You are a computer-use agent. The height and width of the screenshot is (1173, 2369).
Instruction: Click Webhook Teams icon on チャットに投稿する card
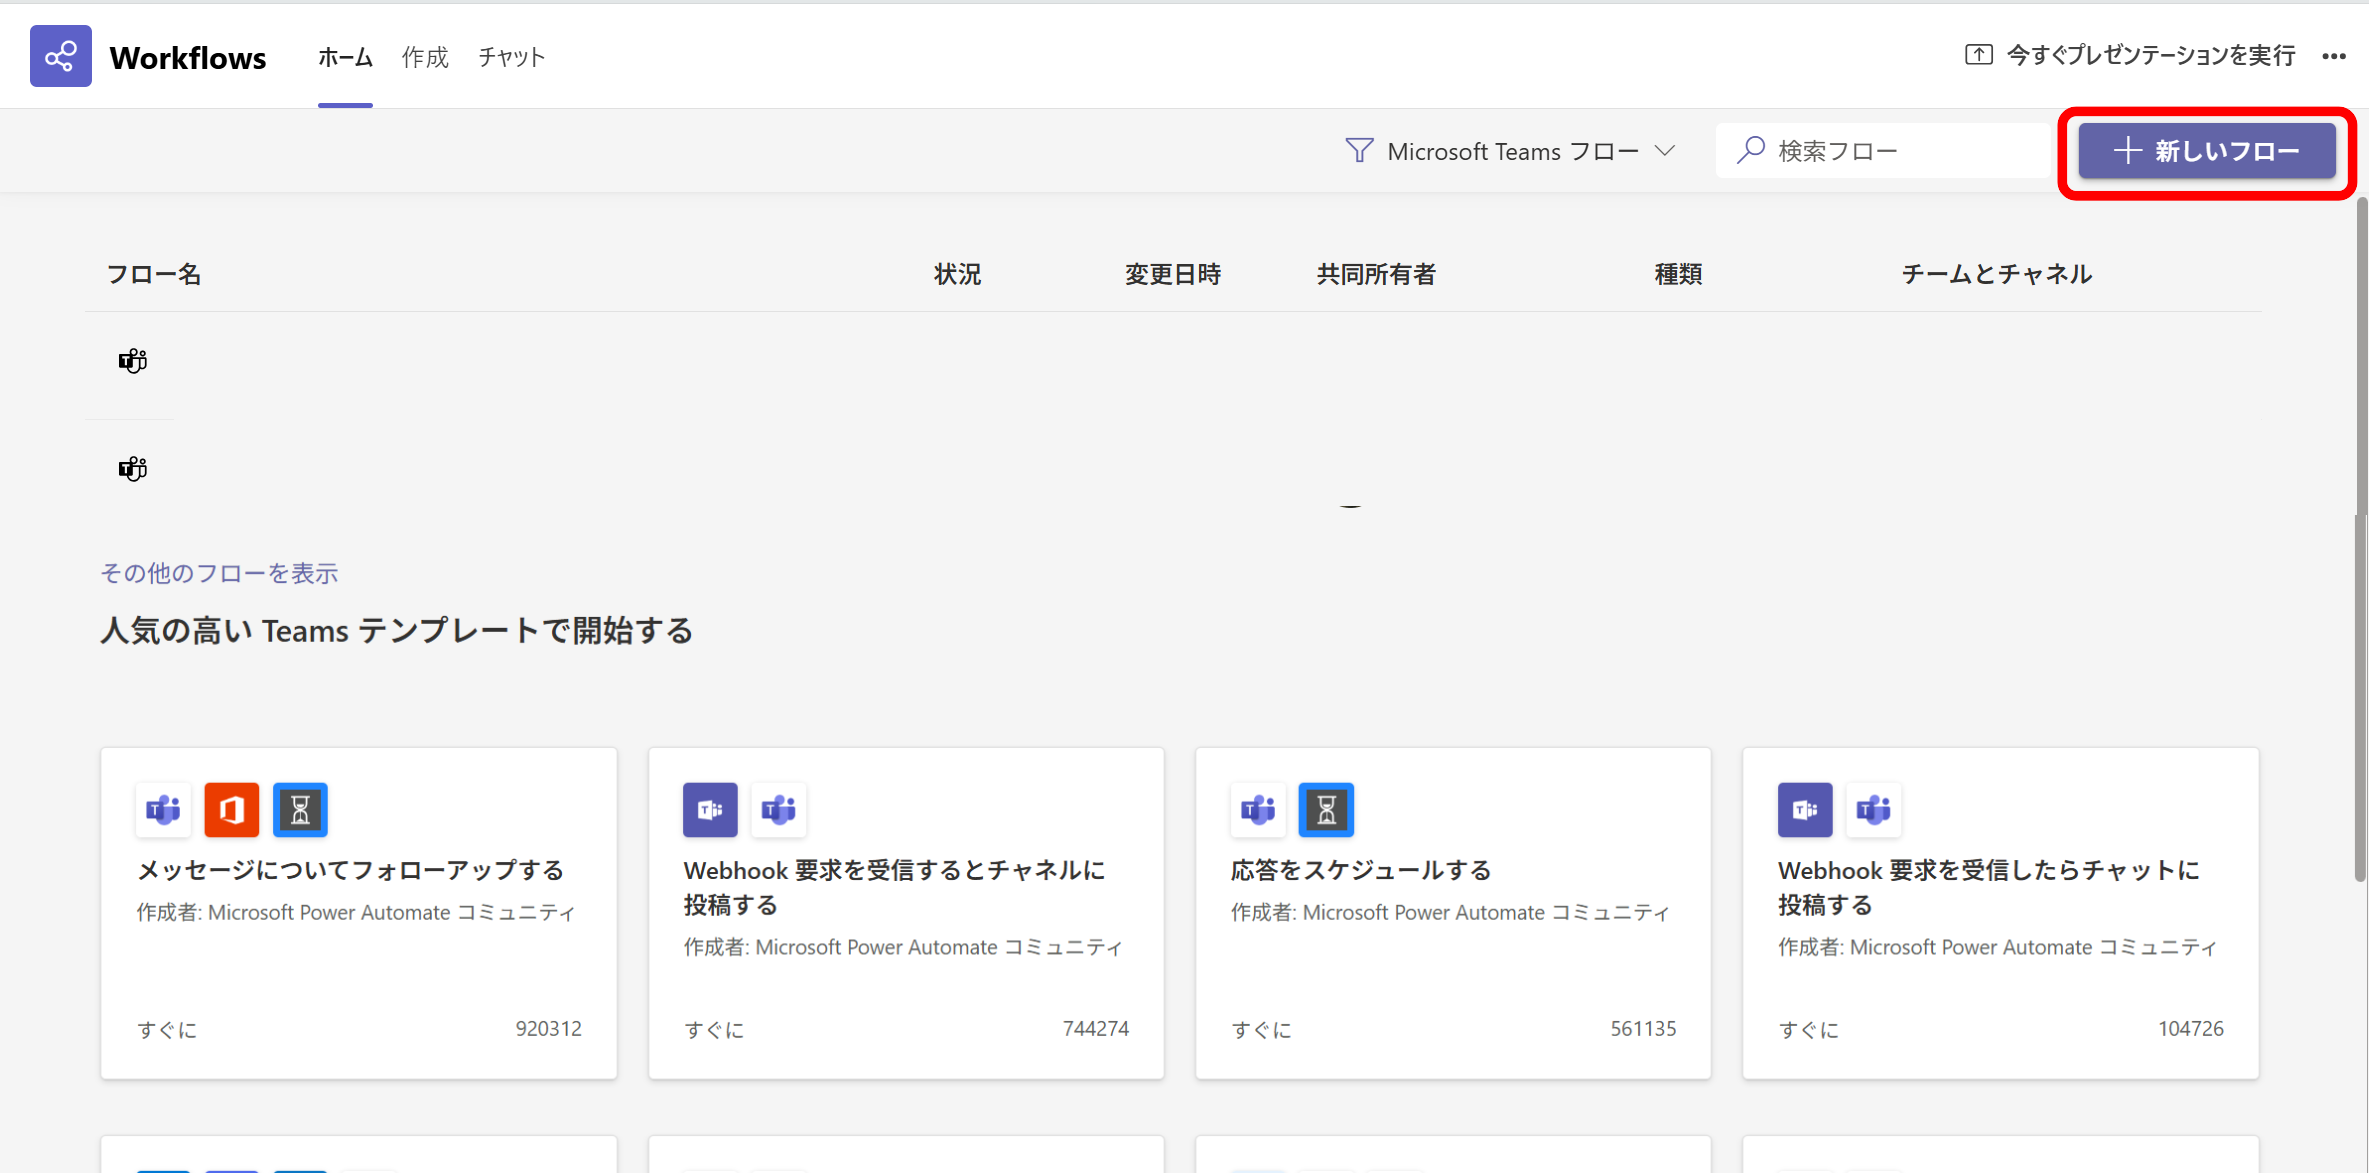tap(1805, 809)
